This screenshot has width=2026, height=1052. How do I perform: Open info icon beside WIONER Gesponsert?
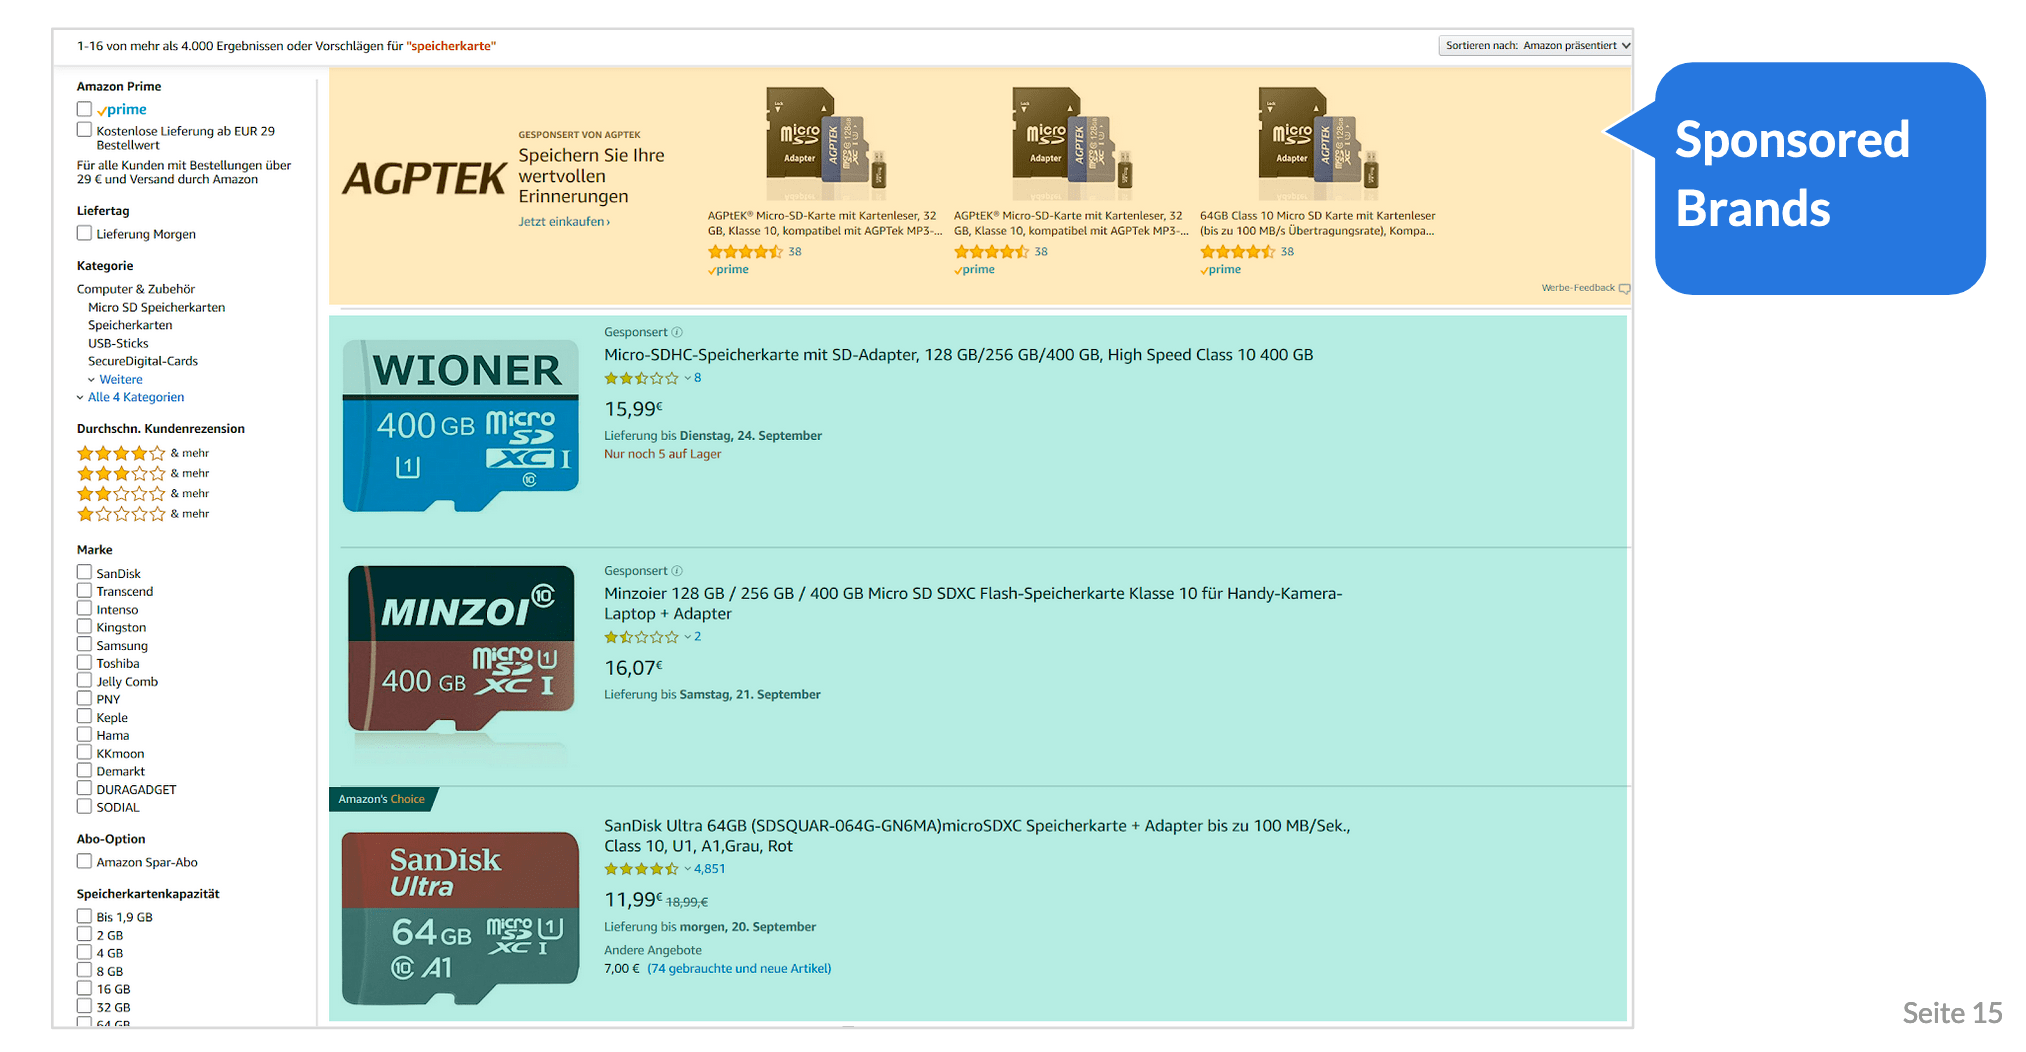tap(677, 332)
